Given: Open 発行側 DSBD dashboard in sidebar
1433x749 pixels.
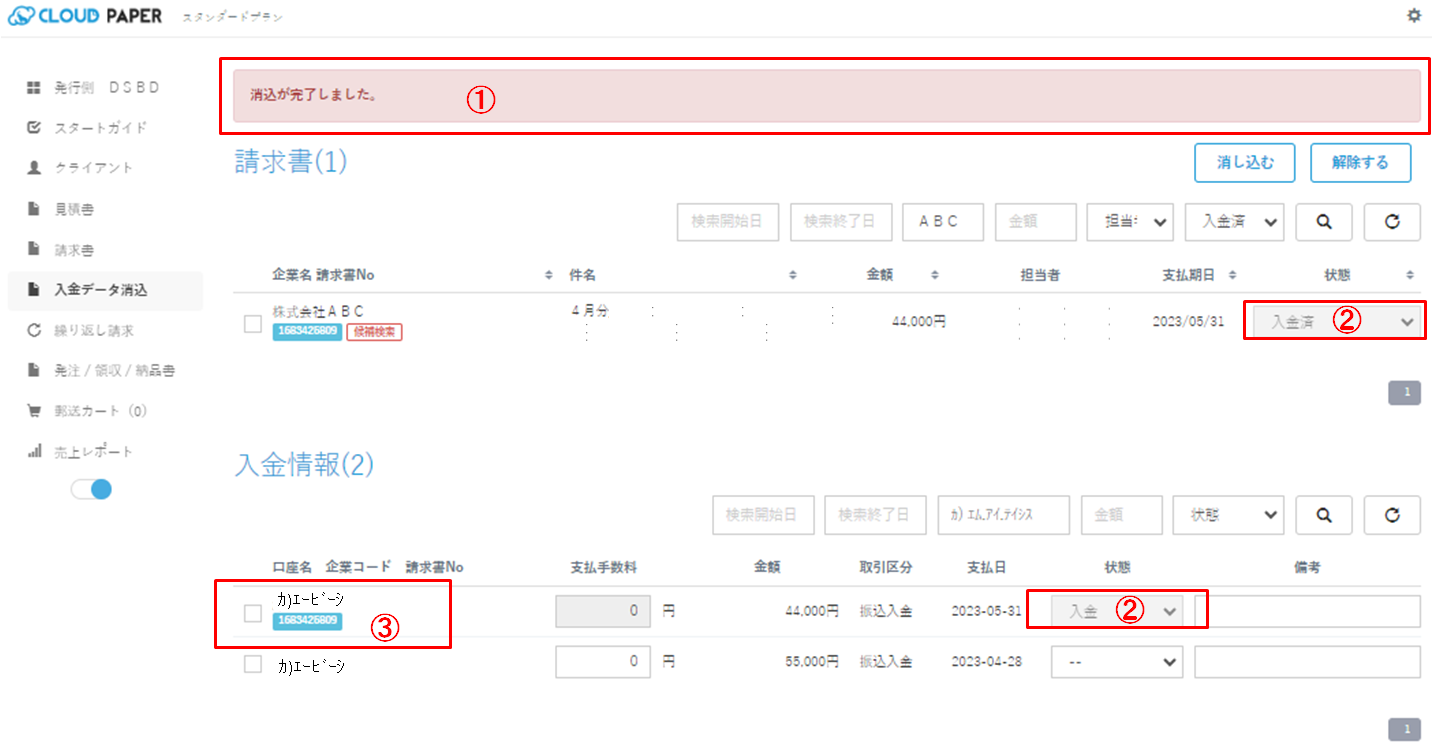Looking at the screenshot, I should (x=106, y=87).
